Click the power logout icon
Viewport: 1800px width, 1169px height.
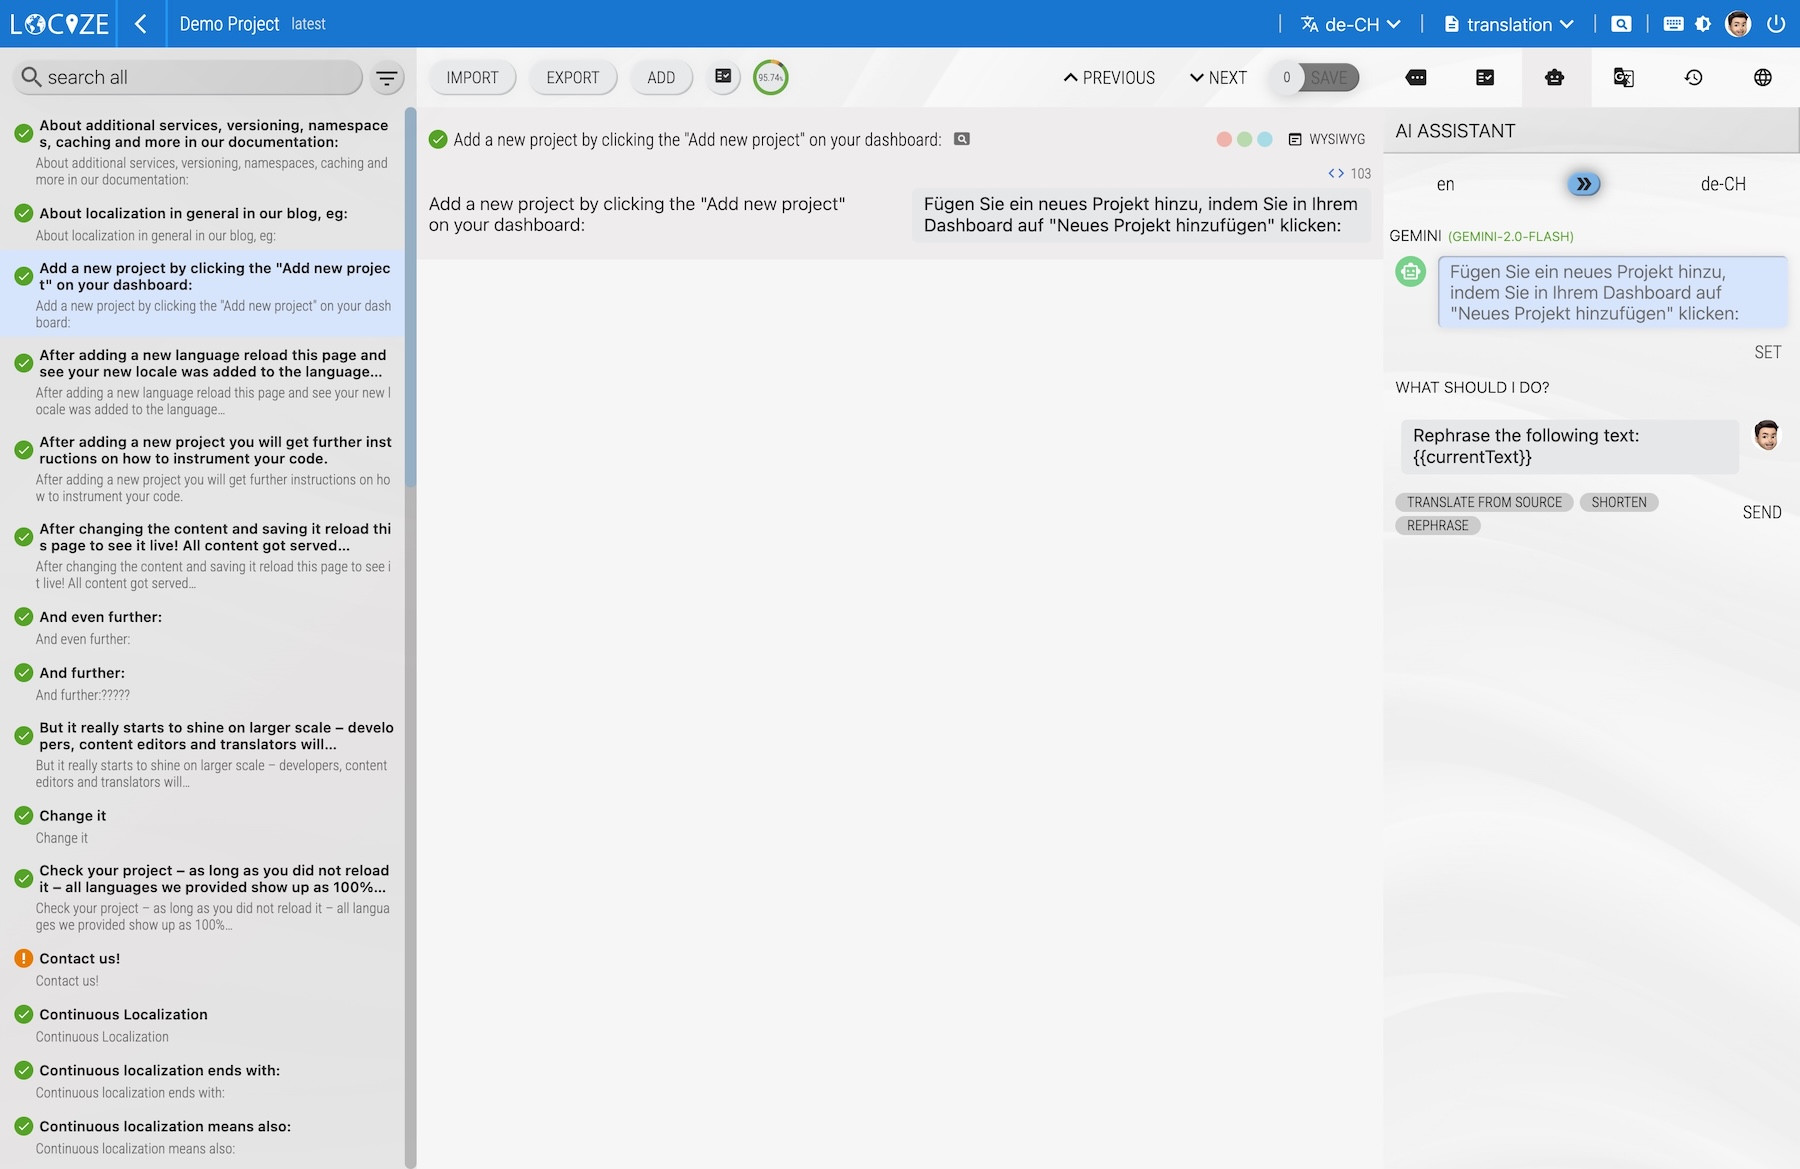coord(1776,24)
